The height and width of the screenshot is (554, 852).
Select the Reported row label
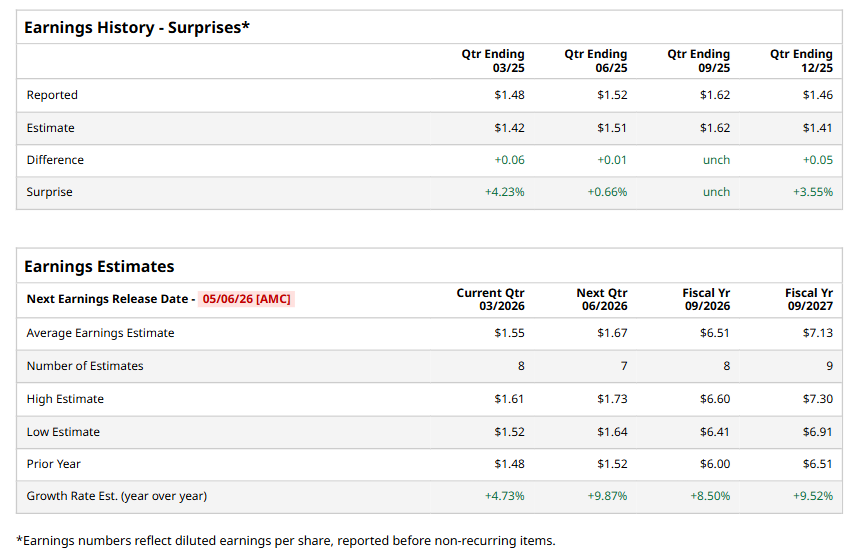click(x=52, y=95)
